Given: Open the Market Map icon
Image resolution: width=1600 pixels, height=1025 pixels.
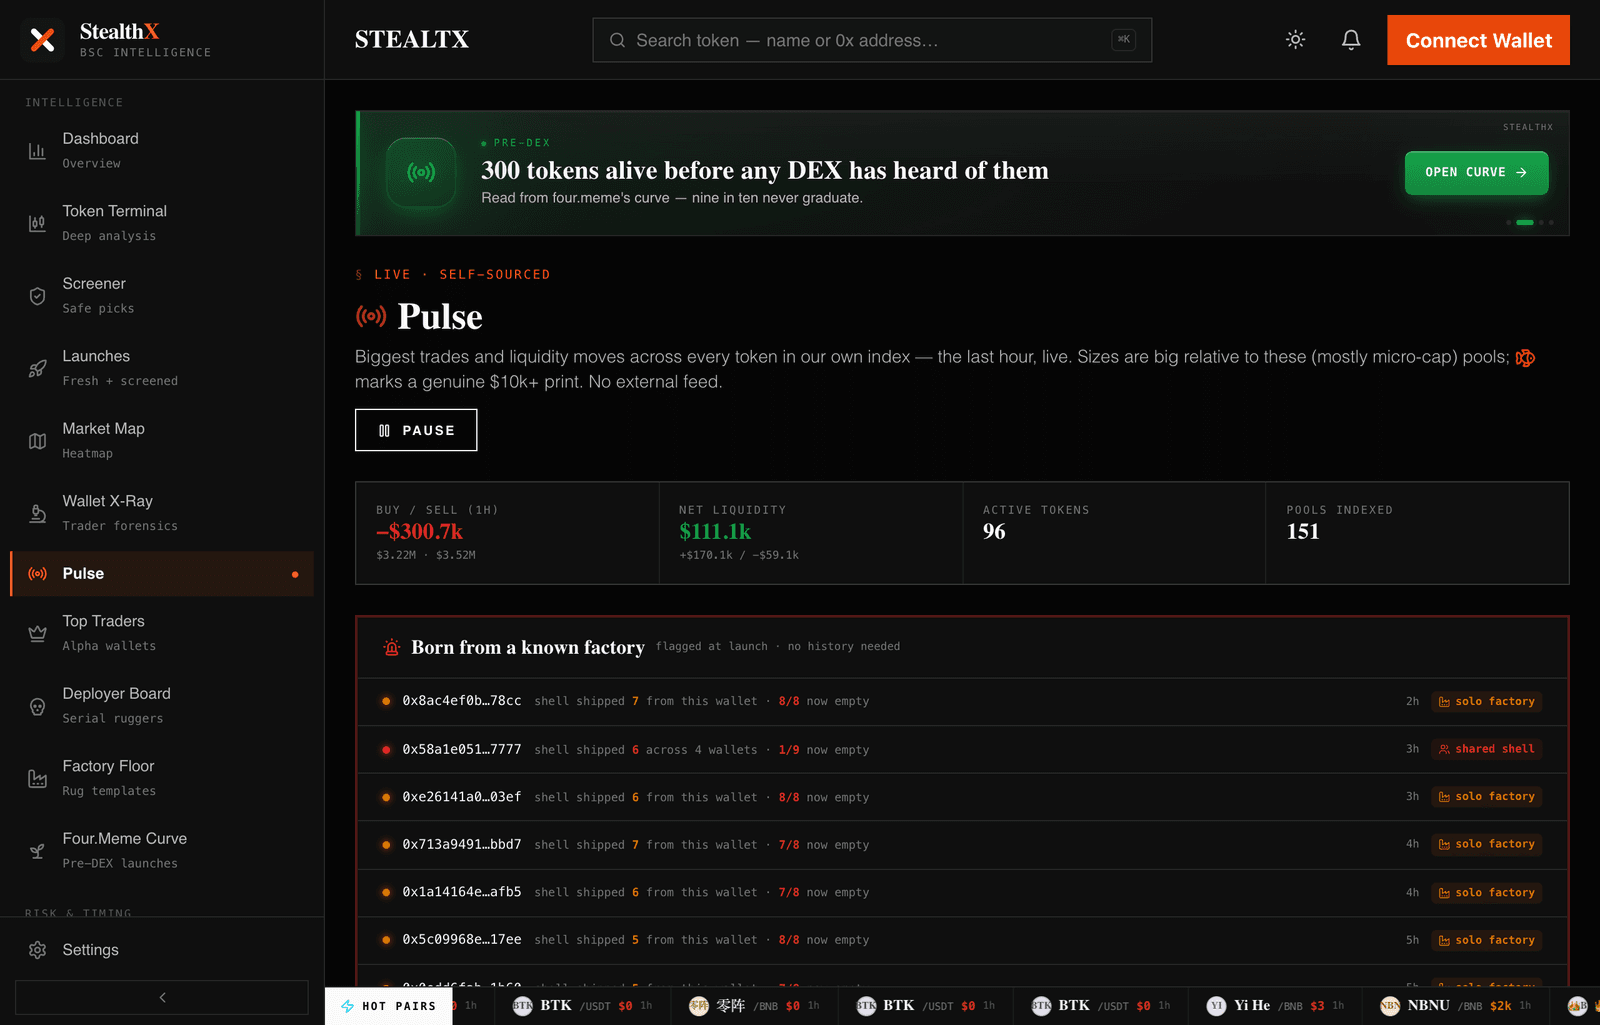Looking at the screenshot, I should click(x=37, y=441).
